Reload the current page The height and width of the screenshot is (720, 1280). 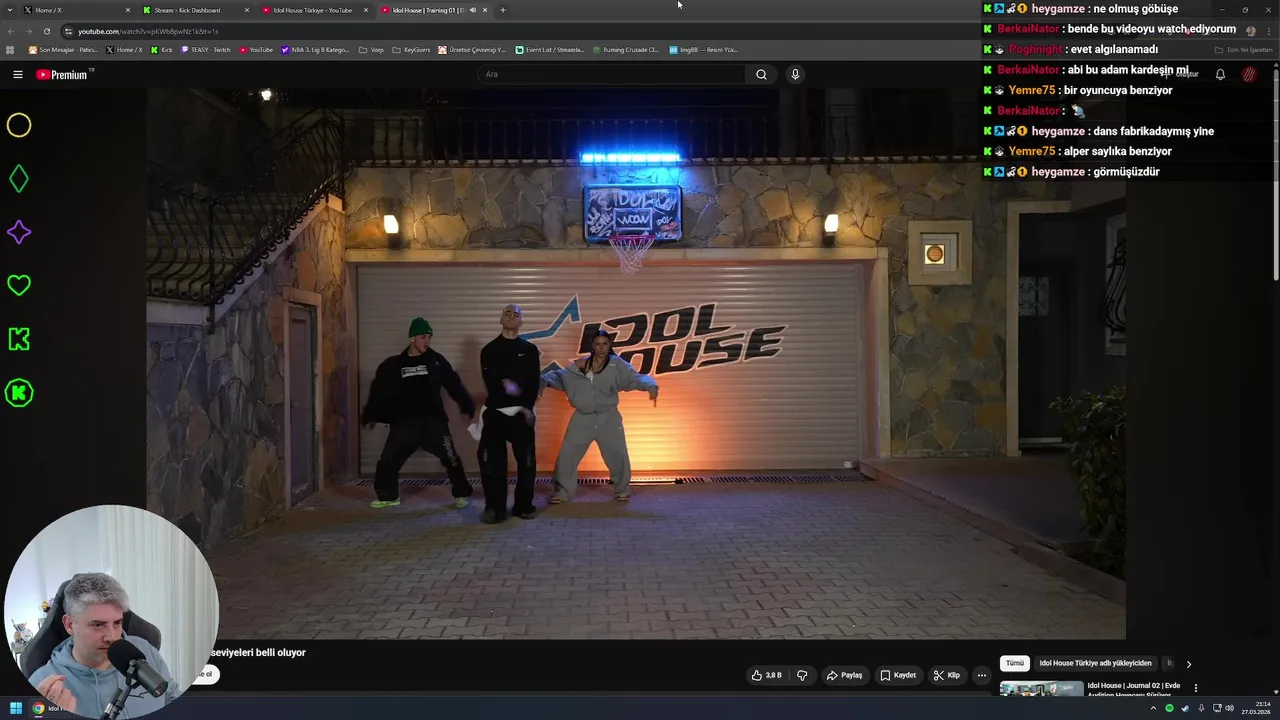(46, 31)
